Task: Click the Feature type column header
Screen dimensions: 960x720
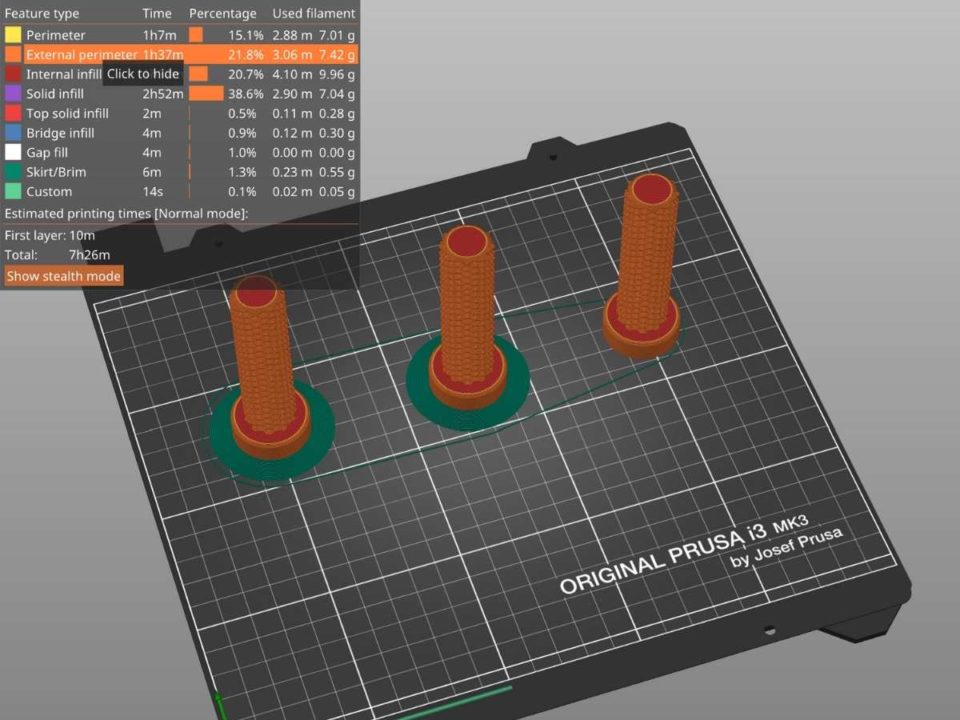Action: click(42, 13)
